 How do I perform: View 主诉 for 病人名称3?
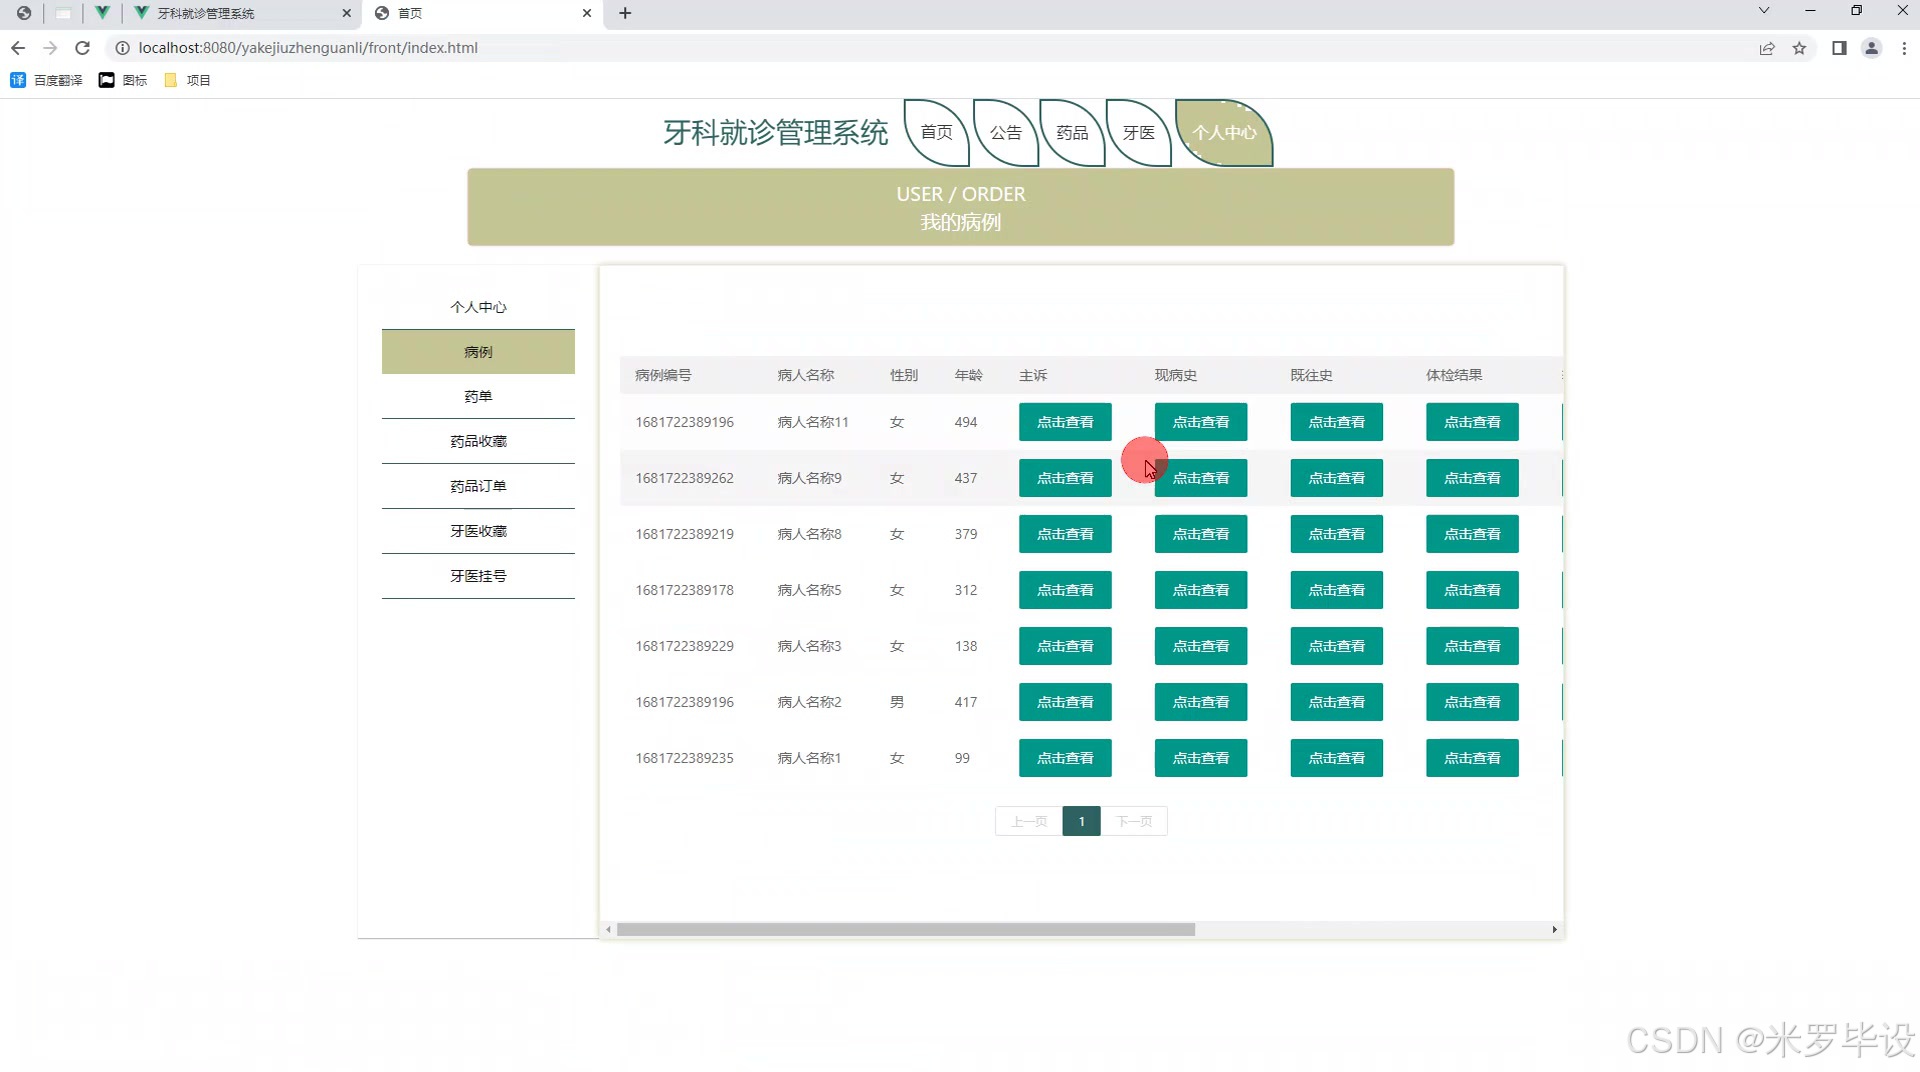[x=1065, y=646]
